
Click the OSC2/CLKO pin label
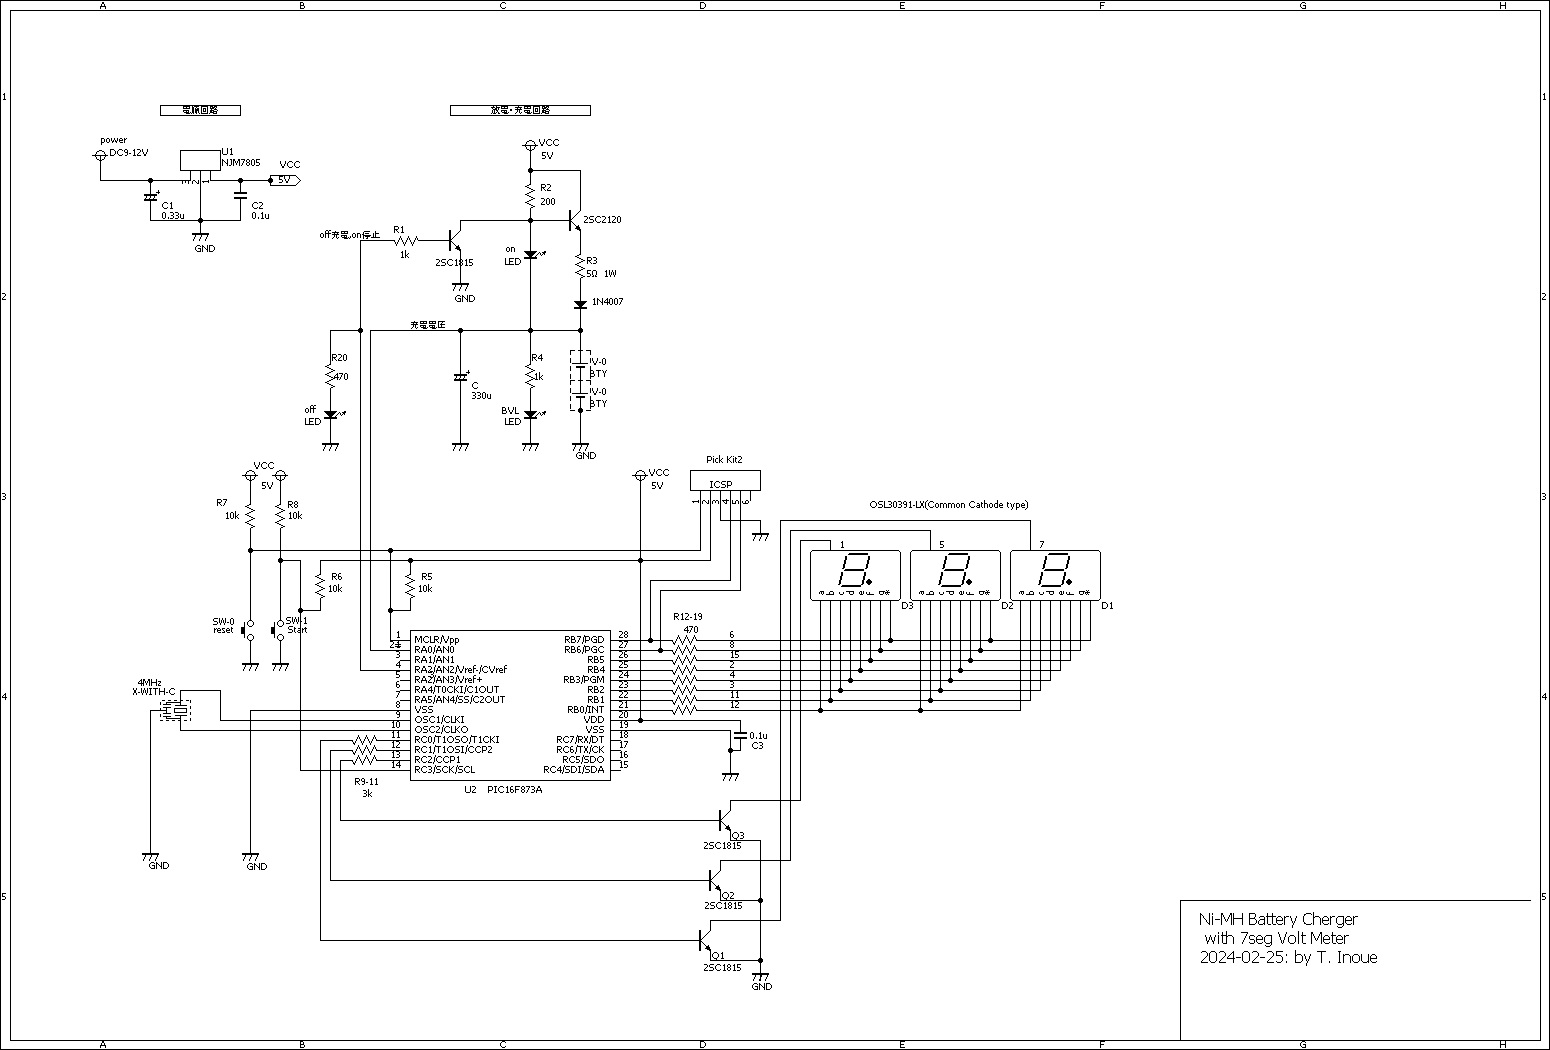click(x=441, y=729)
